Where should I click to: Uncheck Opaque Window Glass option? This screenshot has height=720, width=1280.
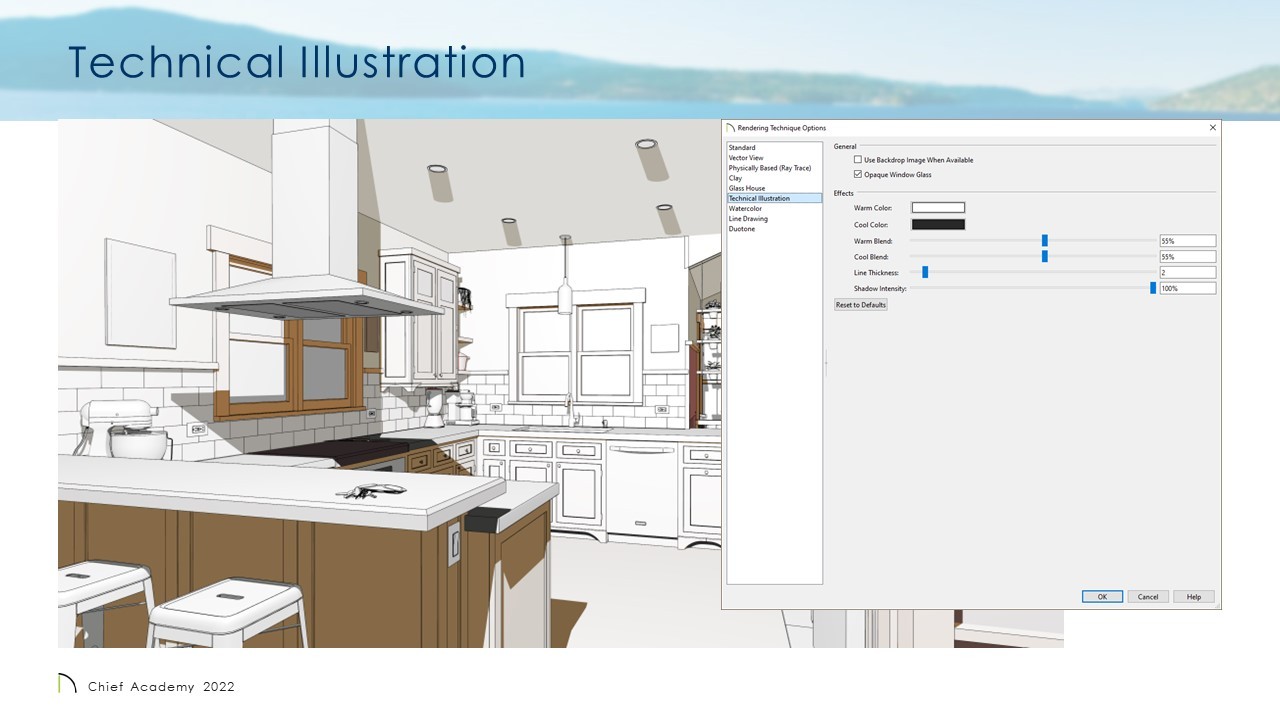858,175
